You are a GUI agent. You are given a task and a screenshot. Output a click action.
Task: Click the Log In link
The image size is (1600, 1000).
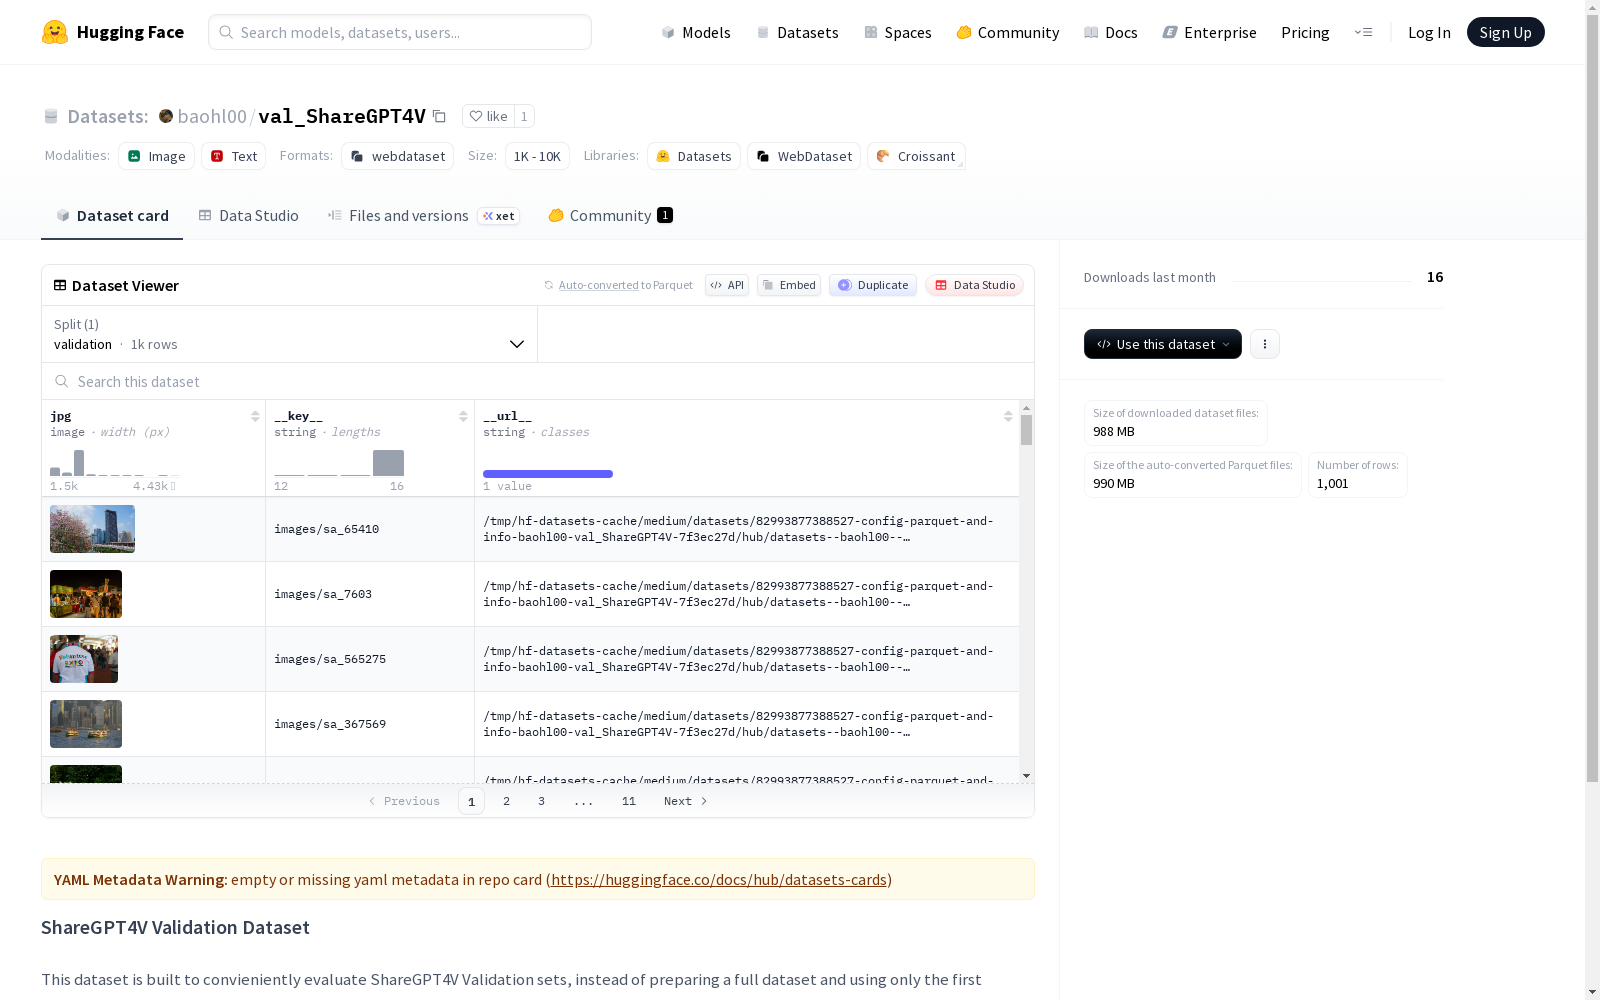(1429, 32)
